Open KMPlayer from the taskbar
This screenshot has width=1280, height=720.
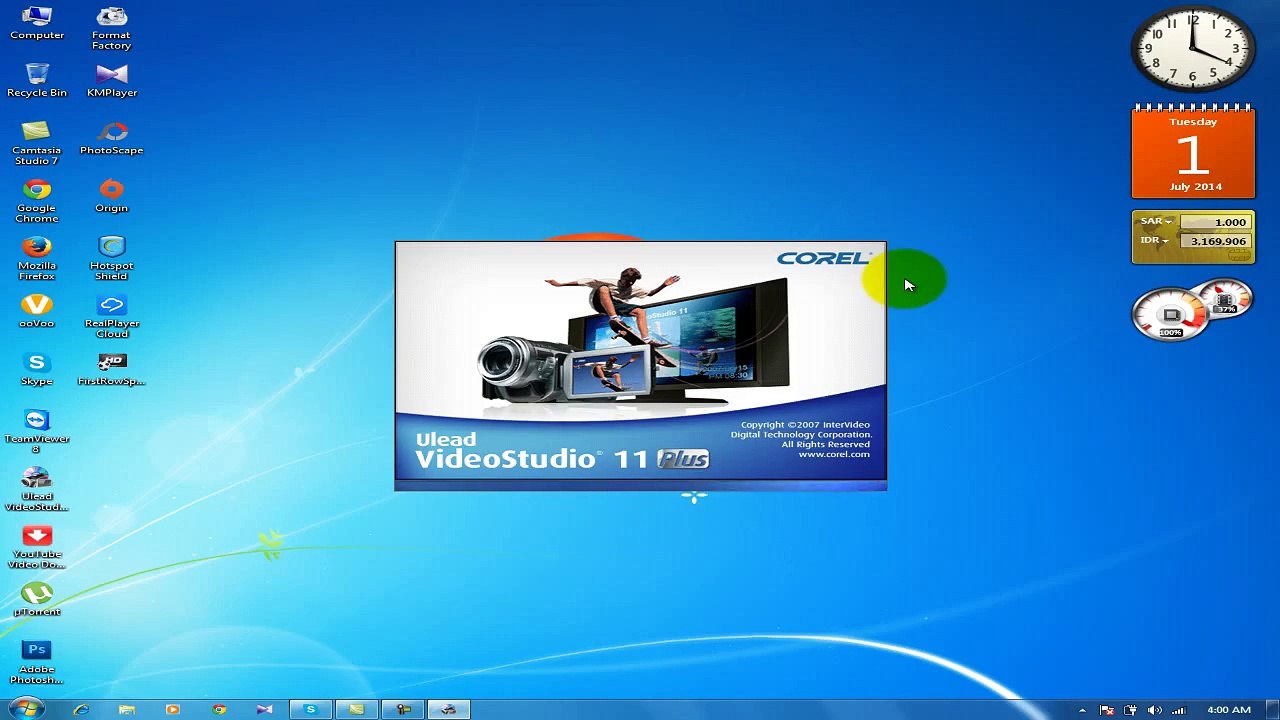click(265, 709)
